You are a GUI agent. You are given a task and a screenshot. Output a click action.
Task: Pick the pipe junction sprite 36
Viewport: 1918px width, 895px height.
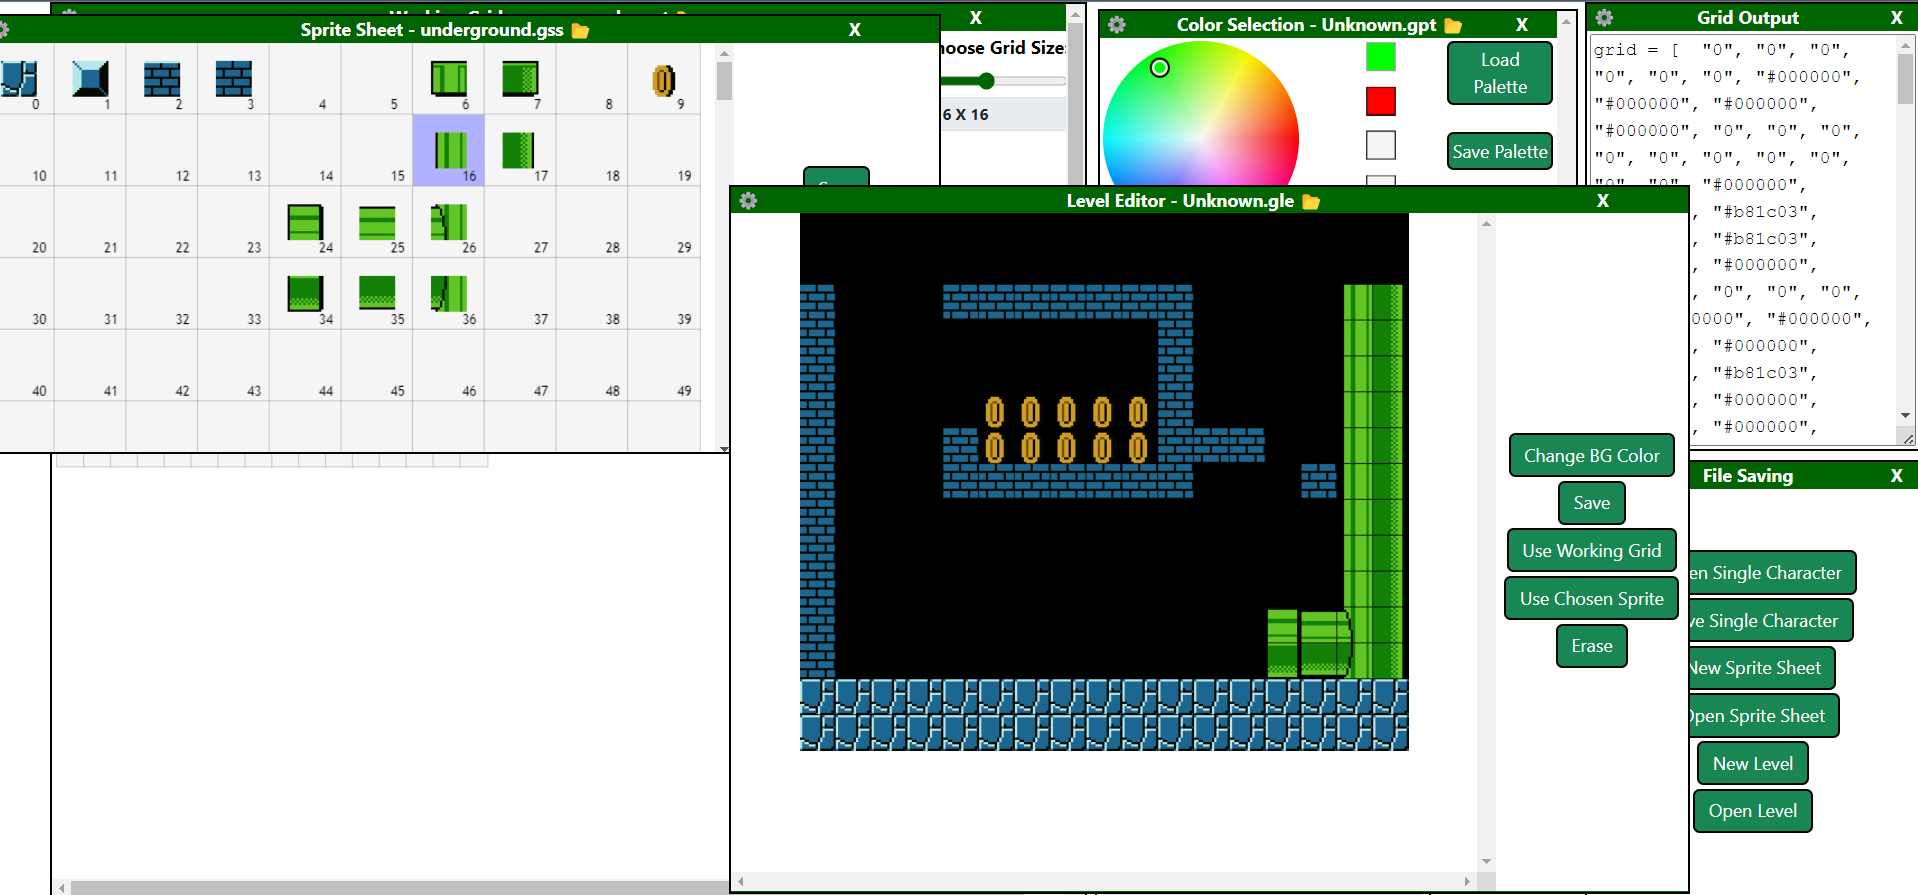pos(449,294)
